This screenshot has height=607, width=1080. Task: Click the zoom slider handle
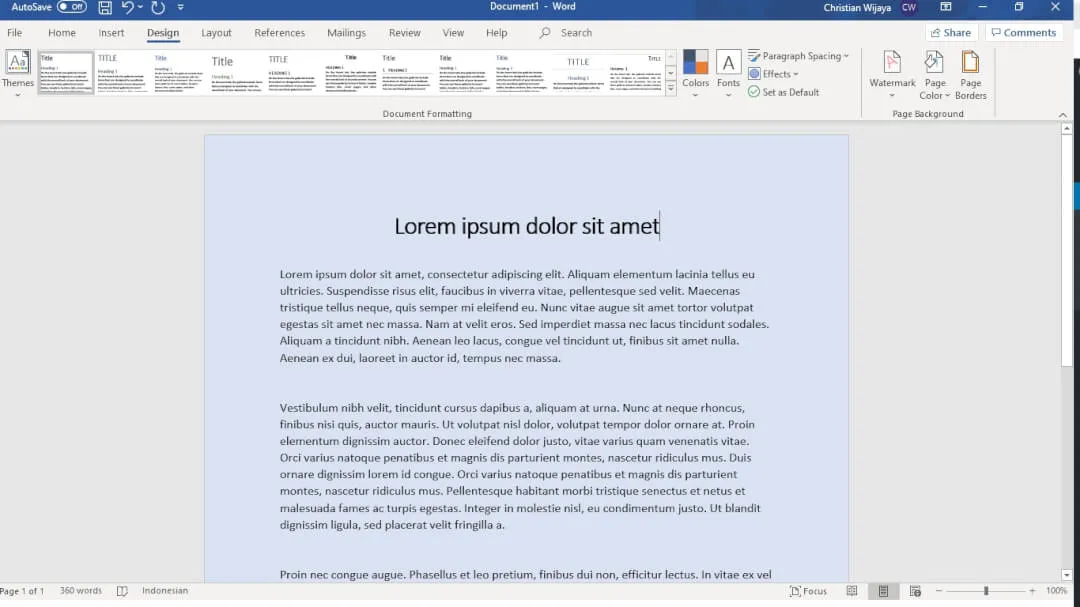pyautogui.click(x=986, y=590)
